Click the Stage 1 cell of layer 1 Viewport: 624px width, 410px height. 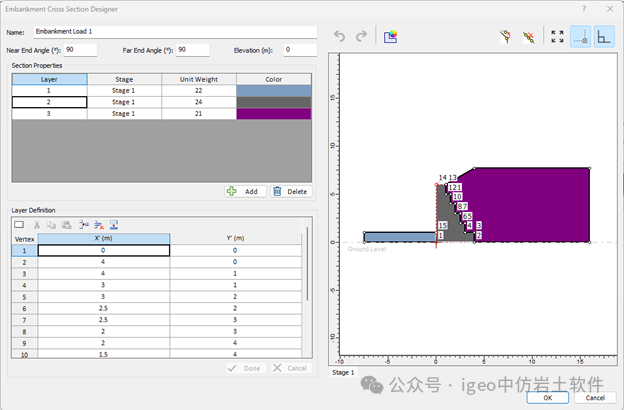[124, 91]
